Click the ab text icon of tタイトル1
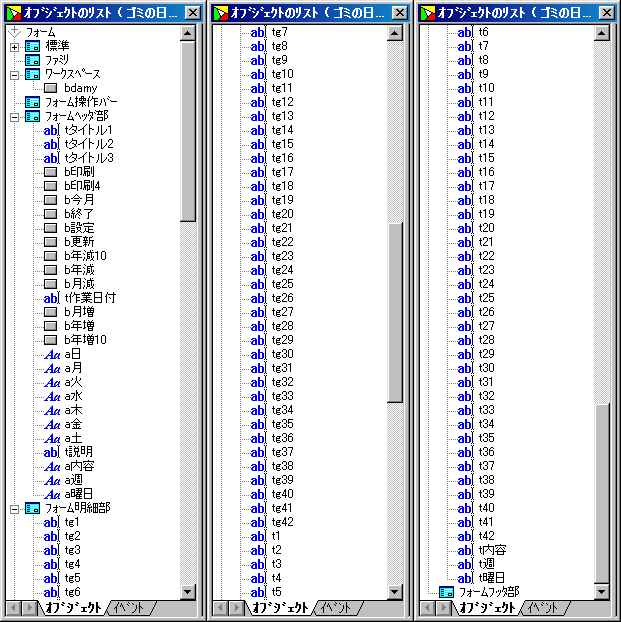This screenshot has width=621, height=622. coord(52,131)
